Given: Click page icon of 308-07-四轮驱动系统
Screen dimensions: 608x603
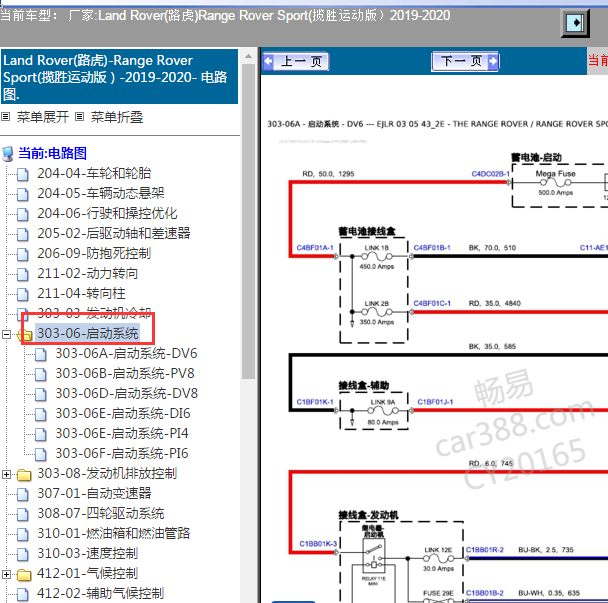Looking at the screenshot, I should point(22,514).
